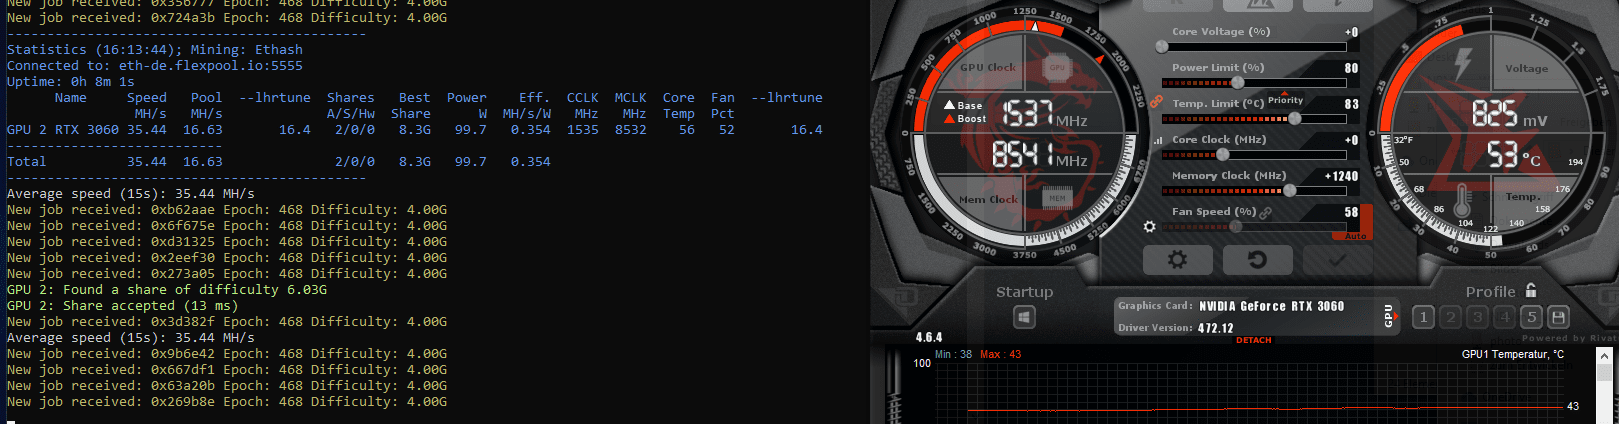Open Afterburner settings with the gear button

coord(1177,260)
